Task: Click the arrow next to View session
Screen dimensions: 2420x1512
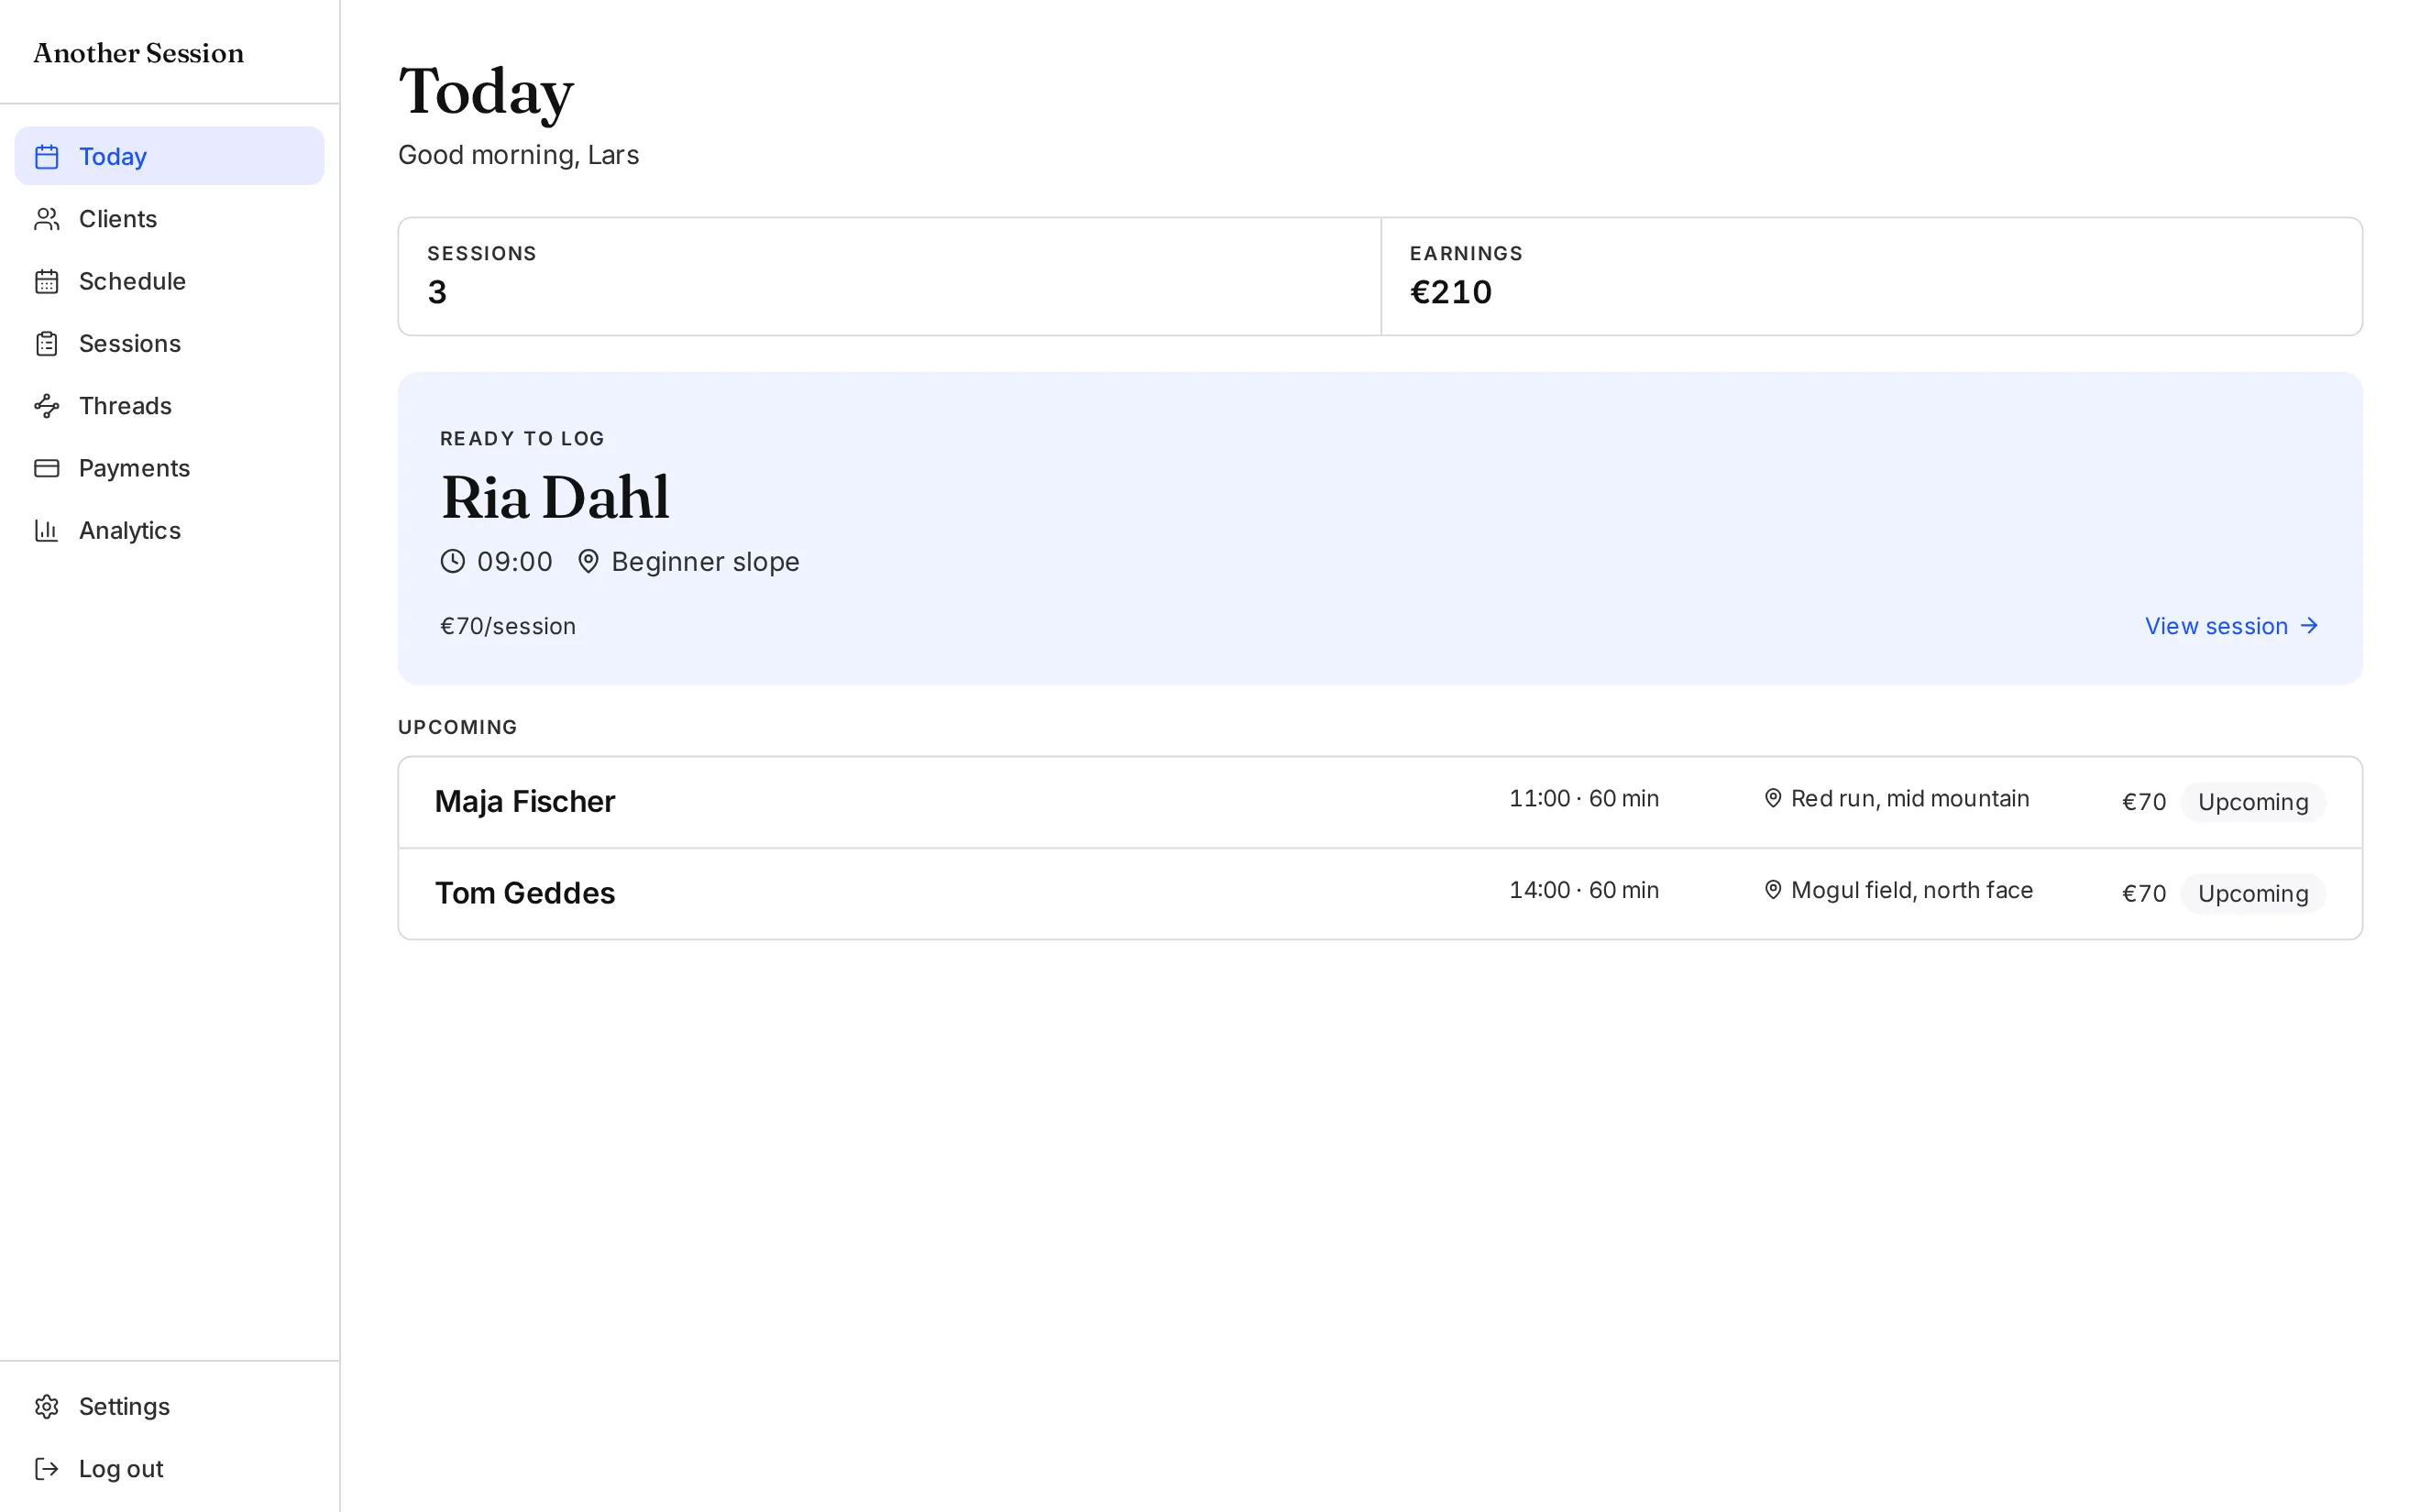Action: pyautogui.click(x=2309, y=626)
